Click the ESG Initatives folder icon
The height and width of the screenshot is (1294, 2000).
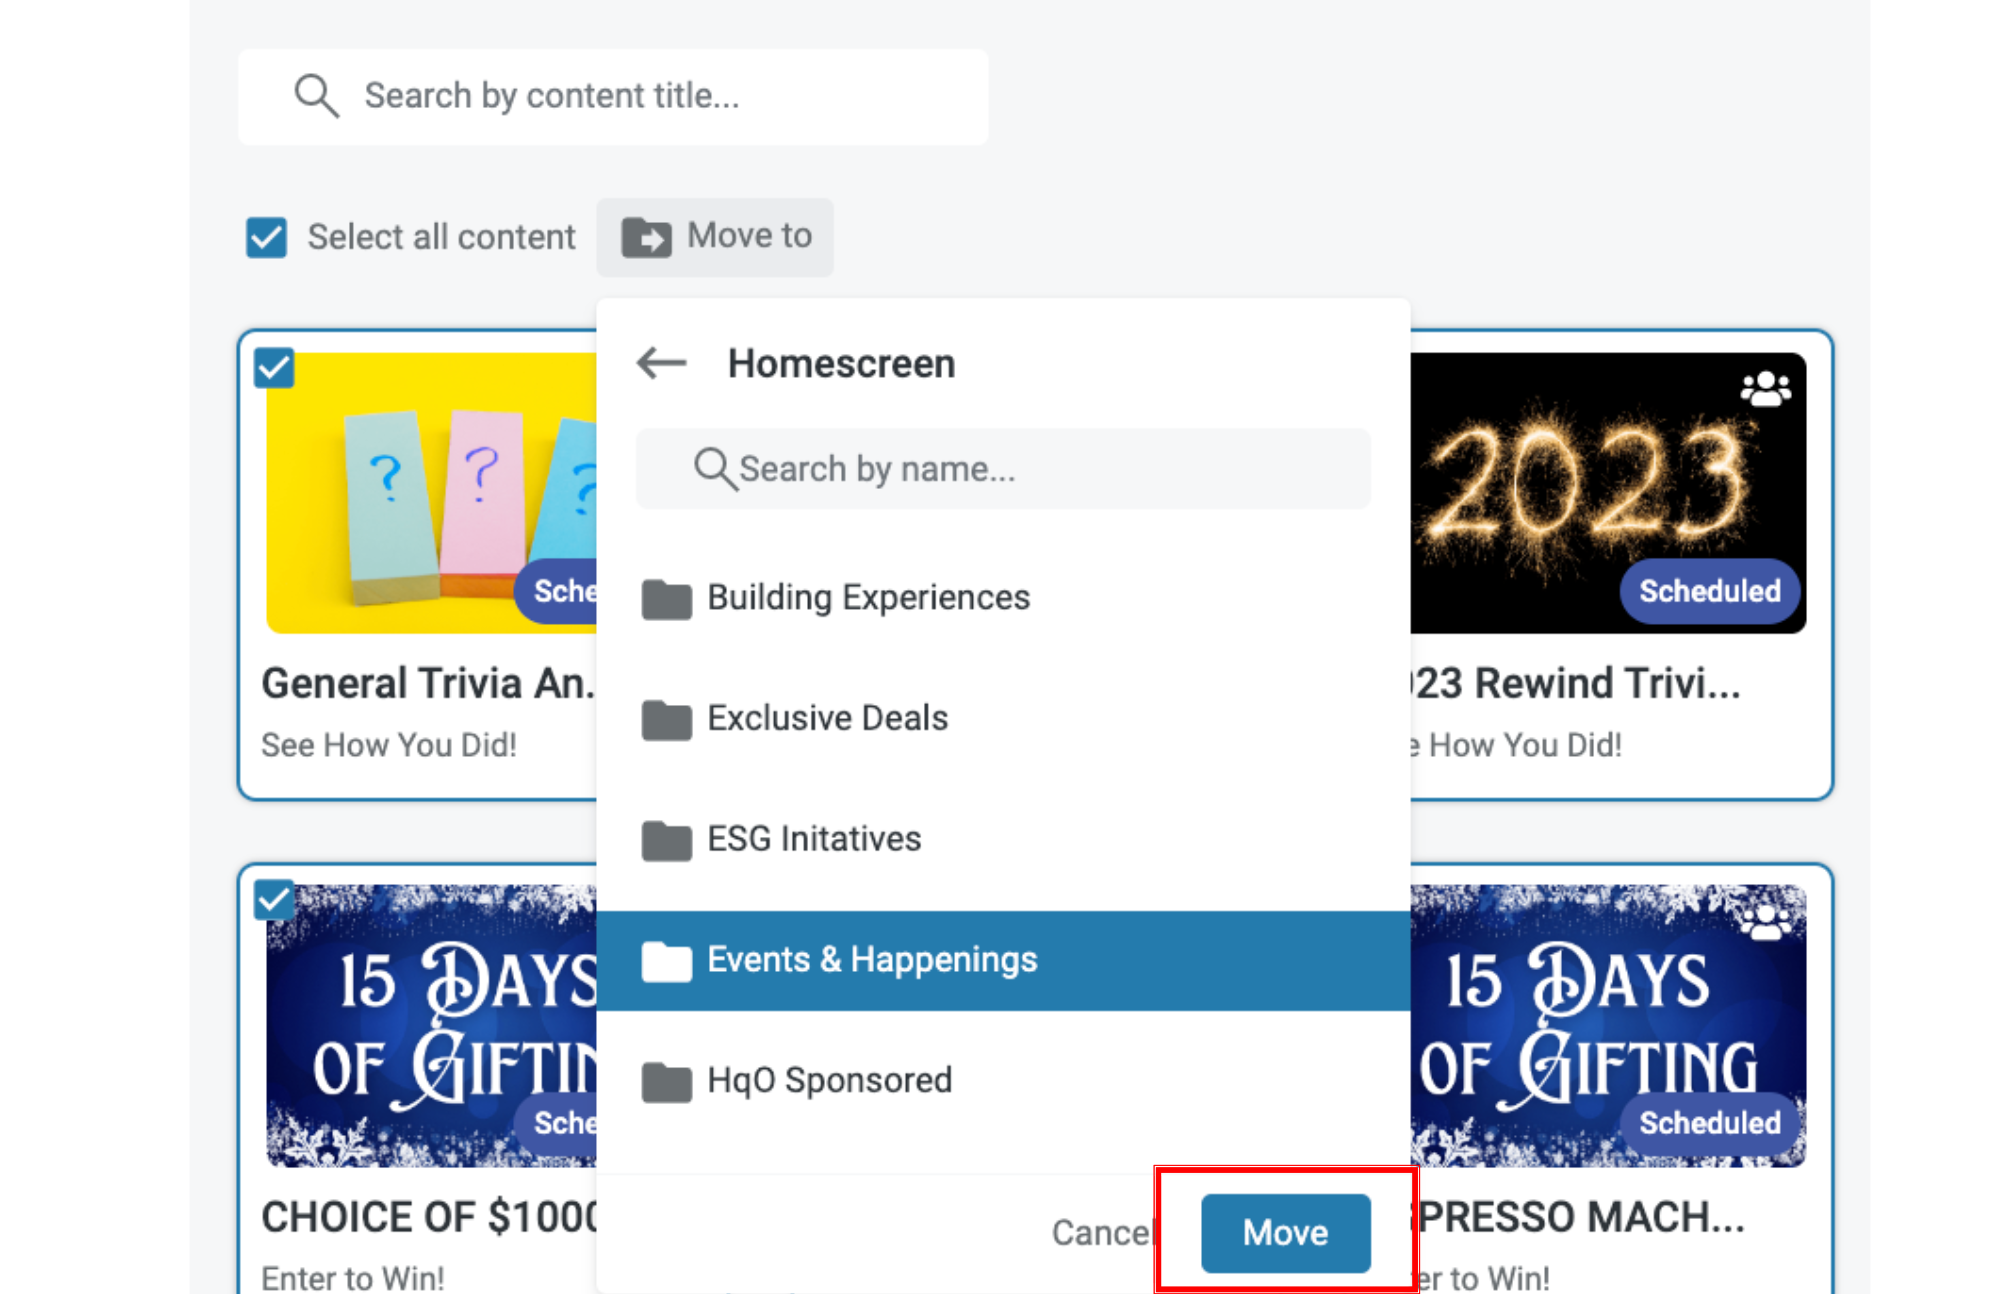click(x=666, y=840)
